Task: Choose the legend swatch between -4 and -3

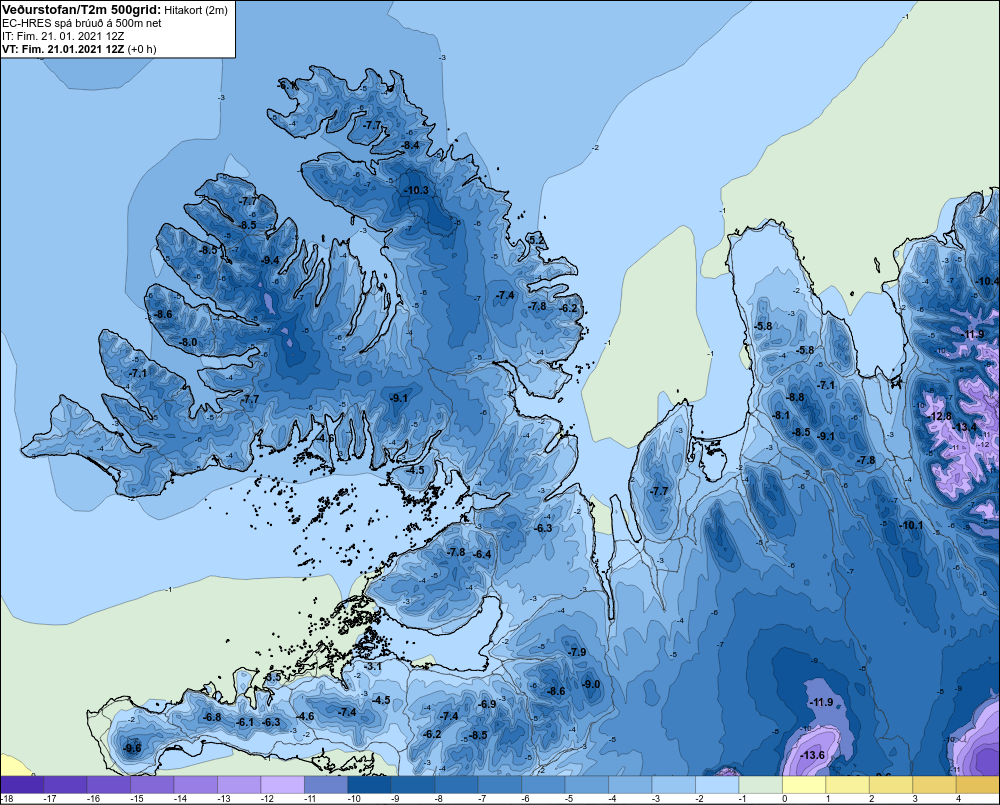Action: tap(630, 784)
